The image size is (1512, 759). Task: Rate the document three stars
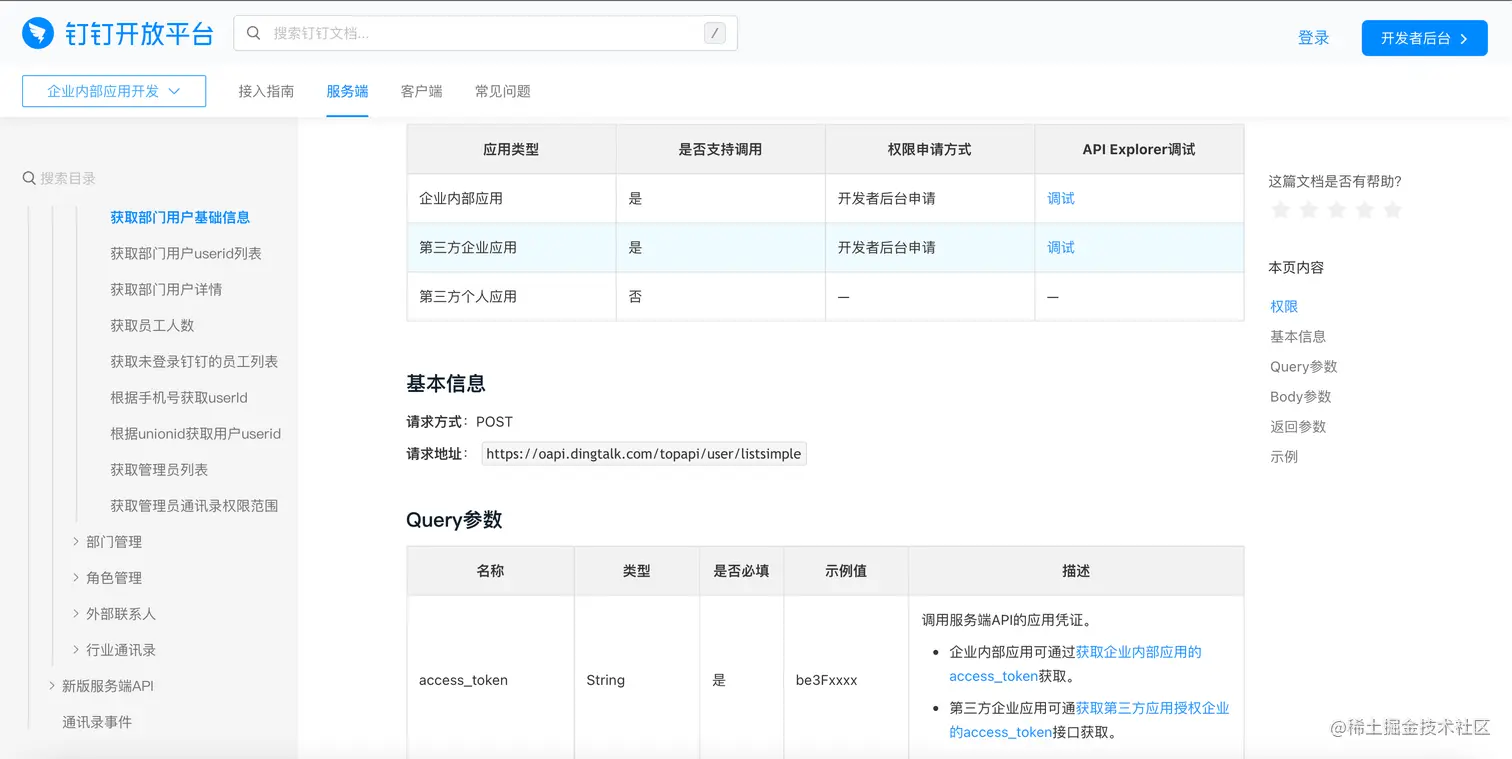[1336, 210]
